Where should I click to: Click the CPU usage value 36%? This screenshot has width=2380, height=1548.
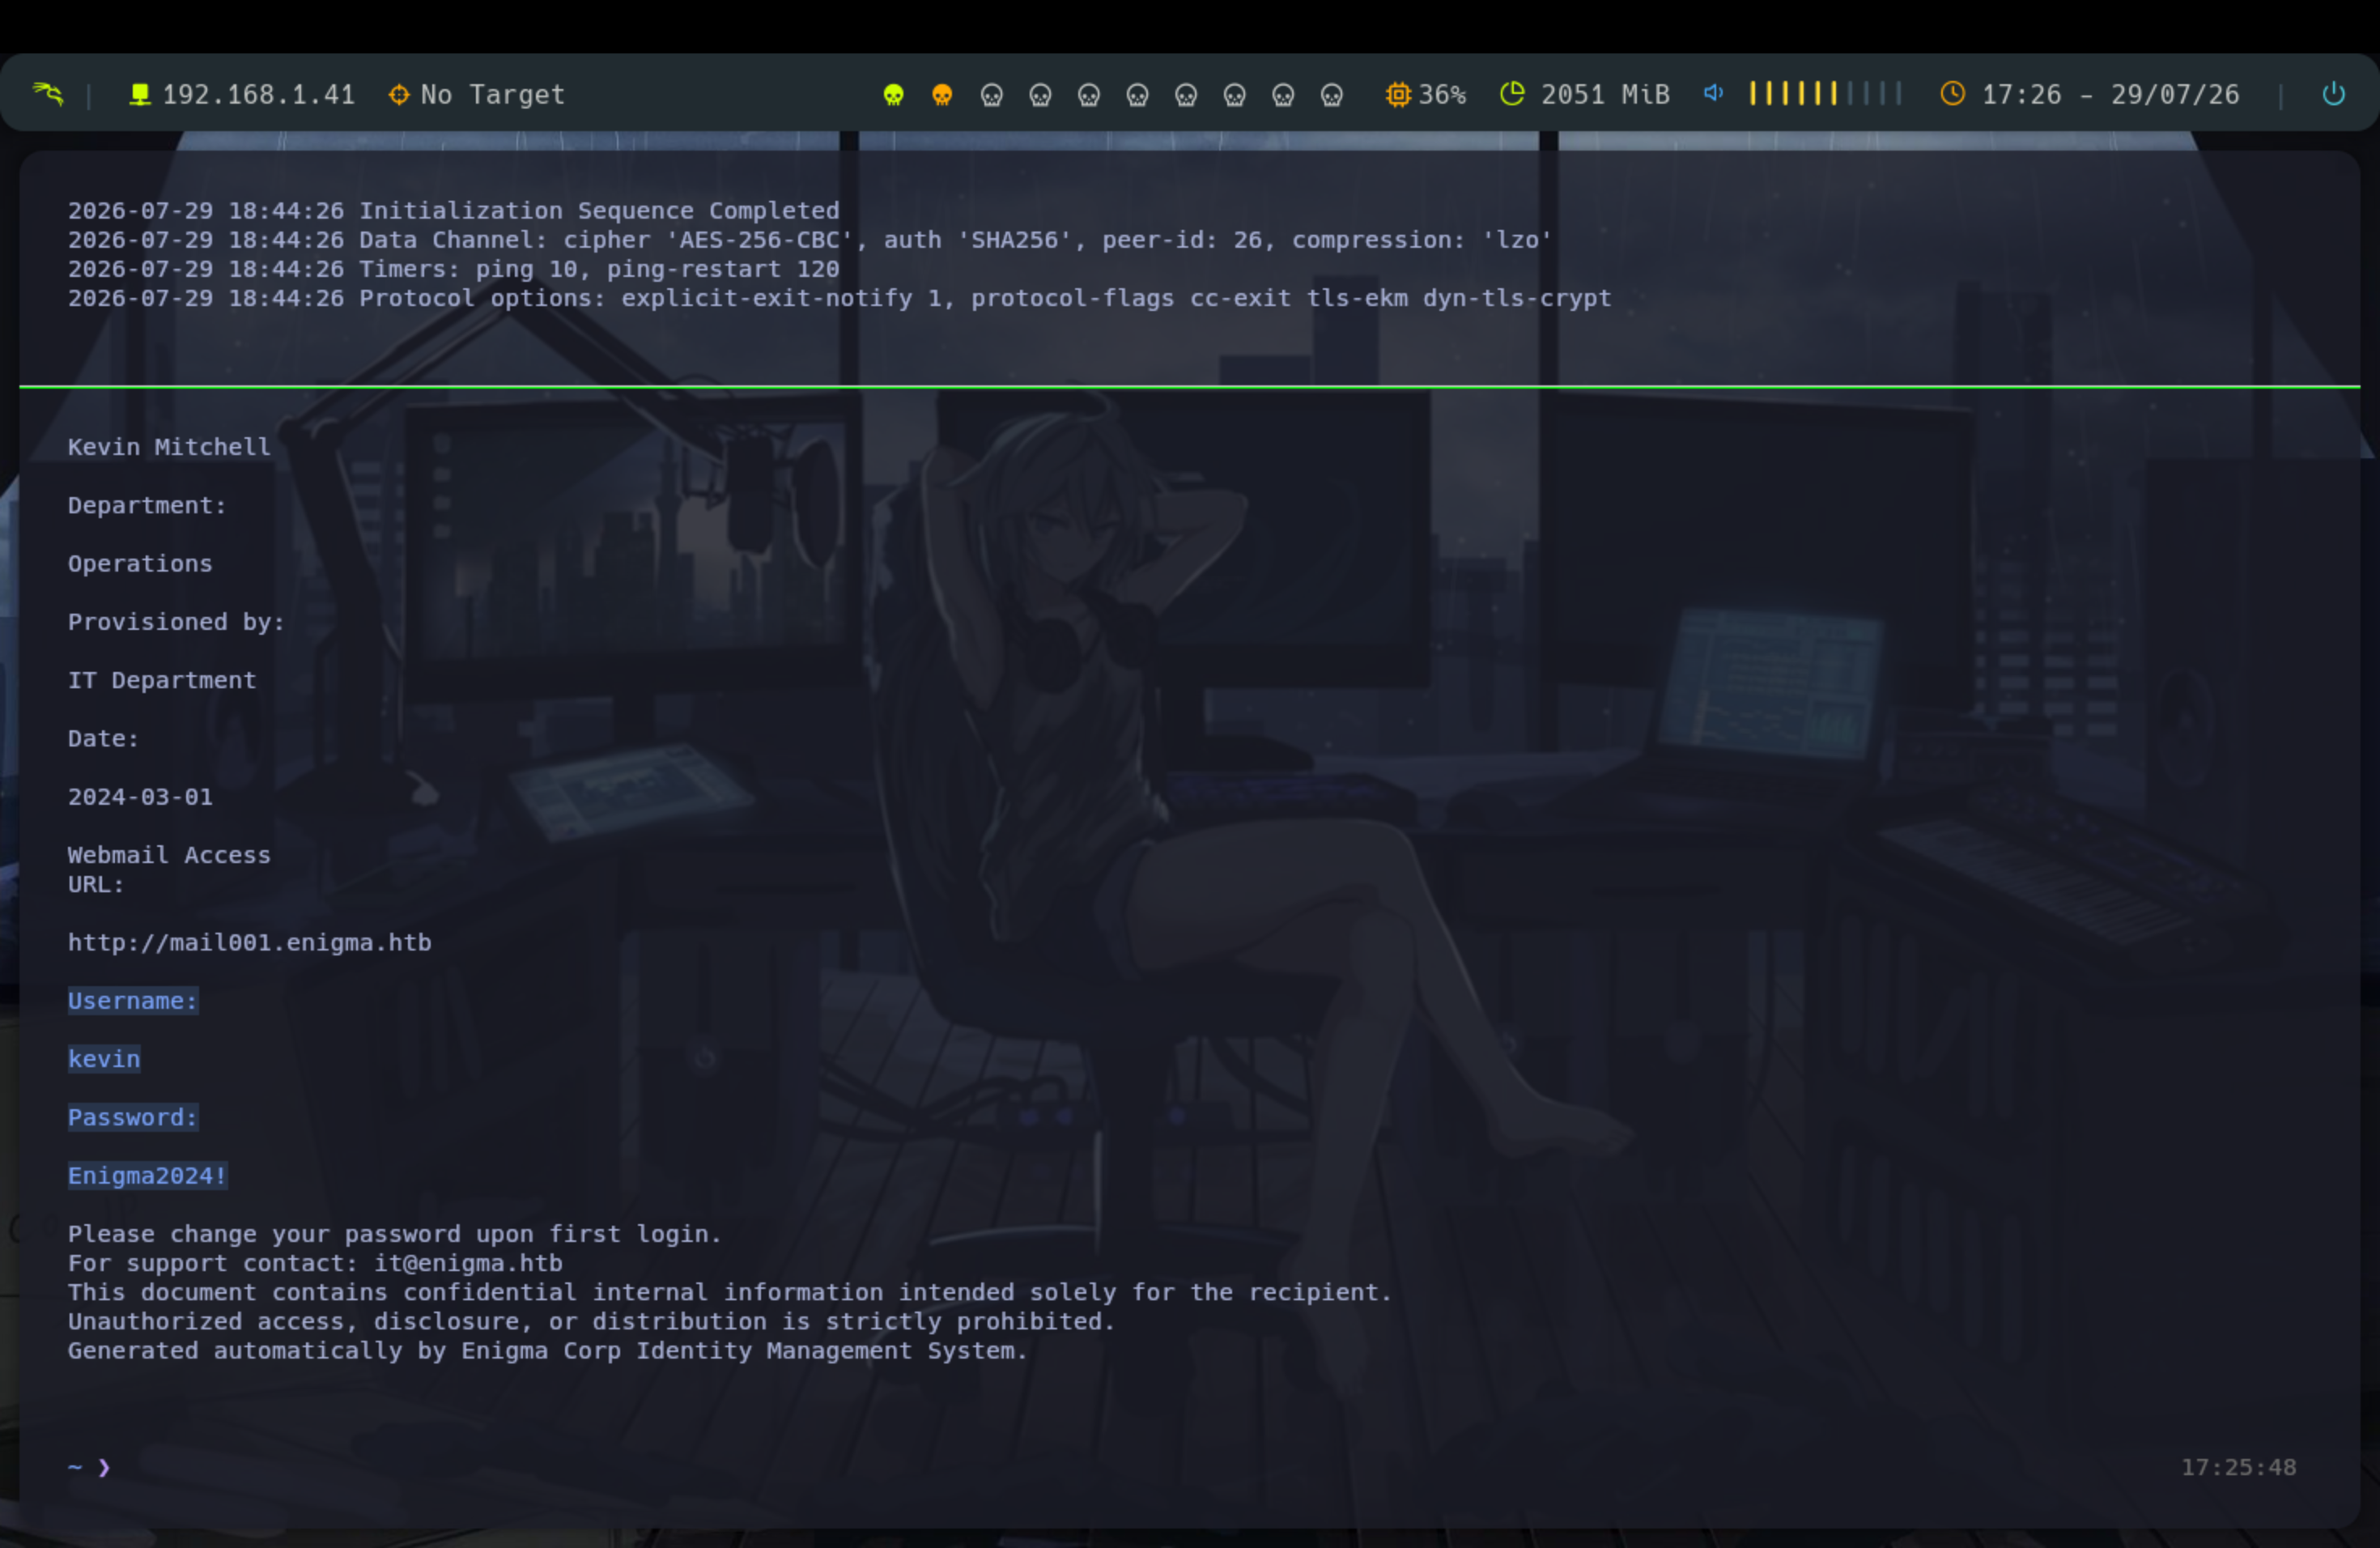click(1443, 95)
